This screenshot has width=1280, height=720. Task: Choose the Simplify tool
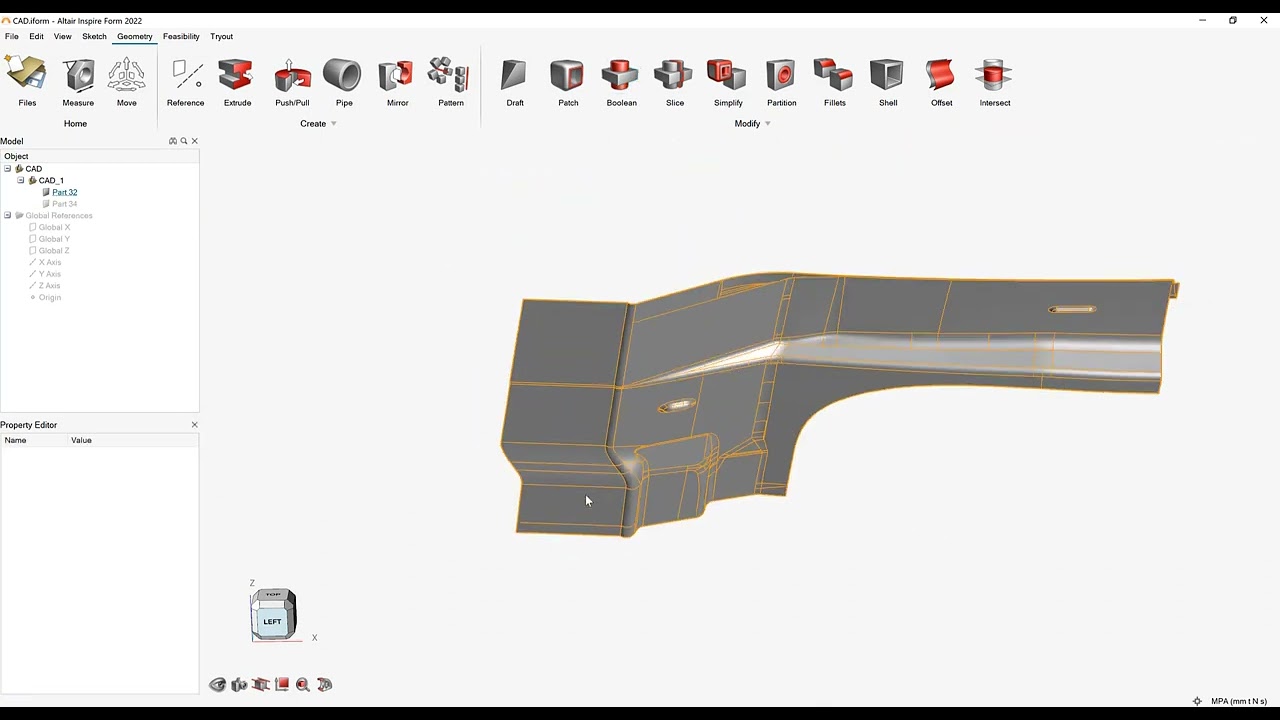(728, 82)
